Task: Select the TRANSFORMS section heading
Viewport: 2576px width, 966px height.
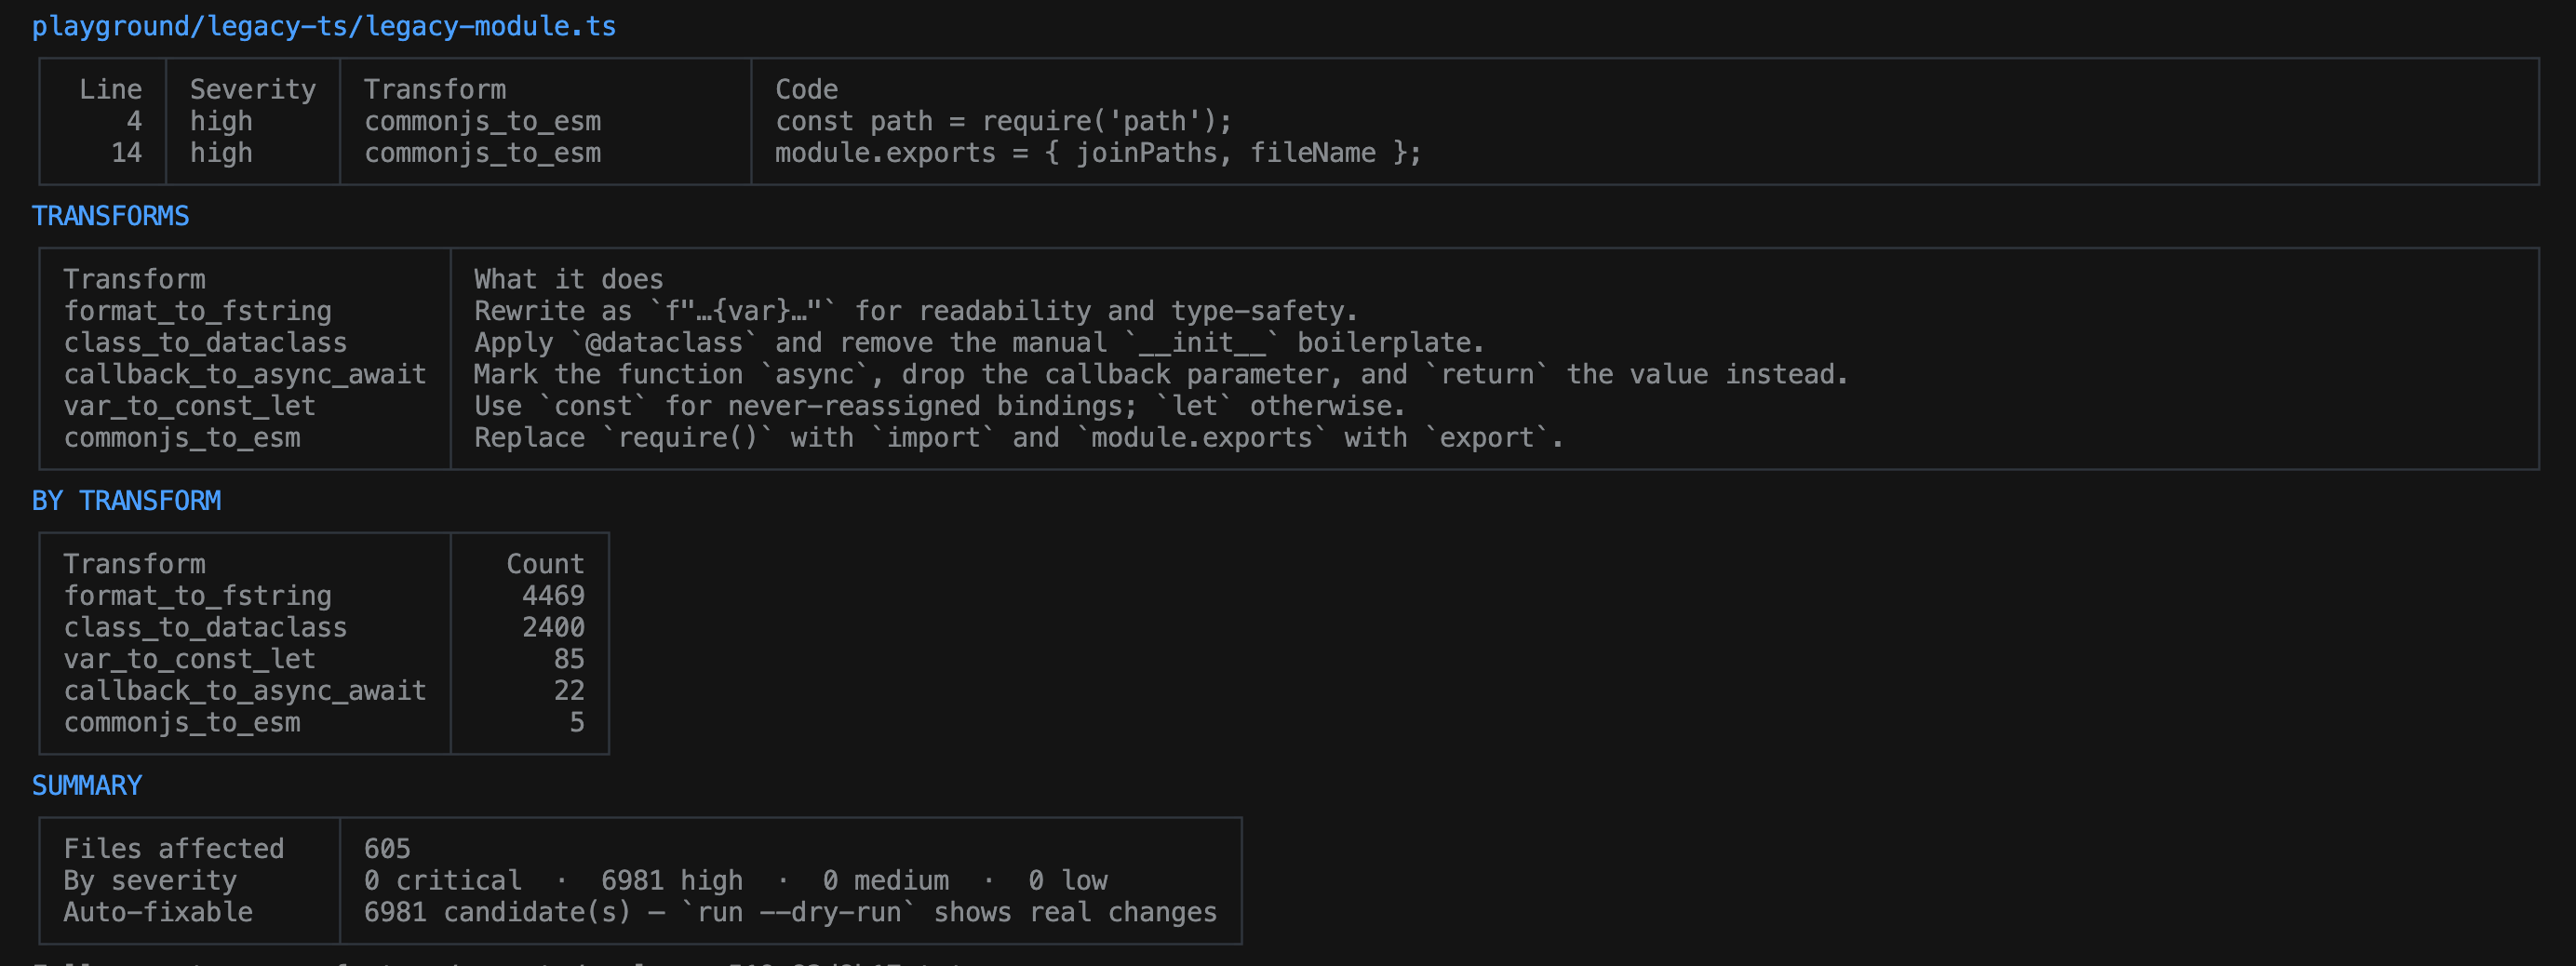Action: [111, 216]
